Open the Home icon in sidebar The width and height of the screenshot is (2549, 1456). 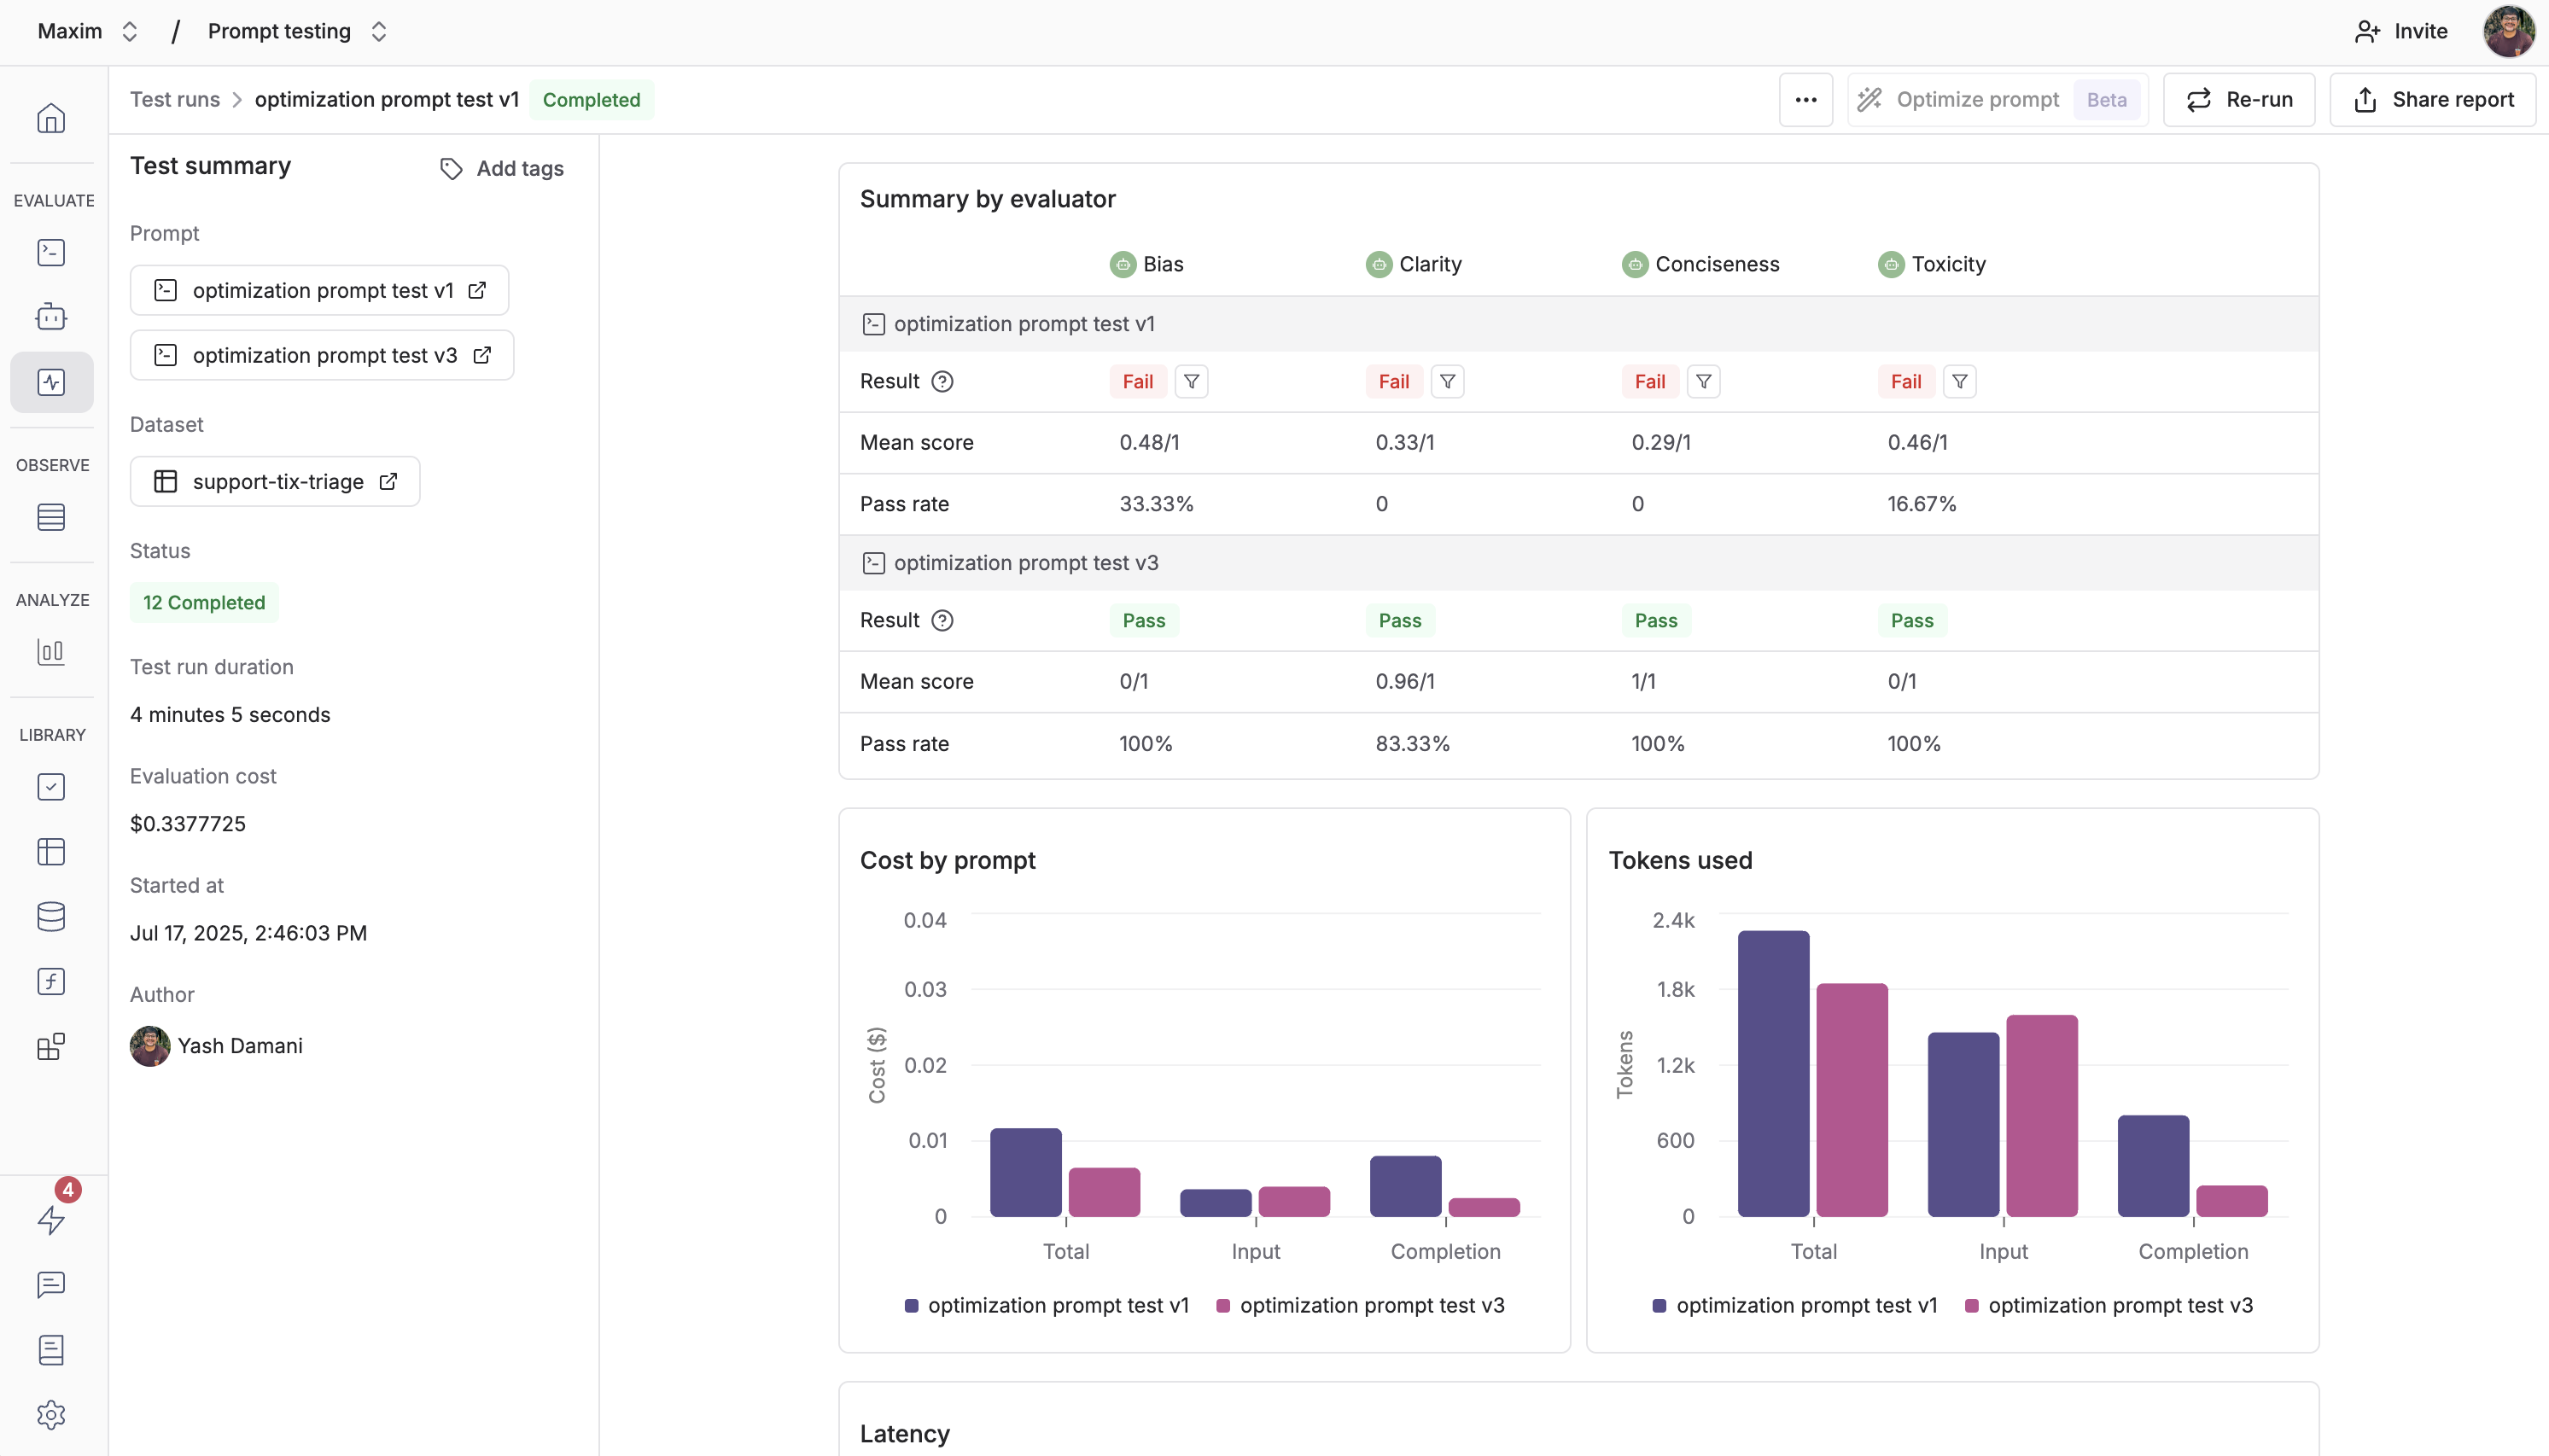click(x=51, y=118)
